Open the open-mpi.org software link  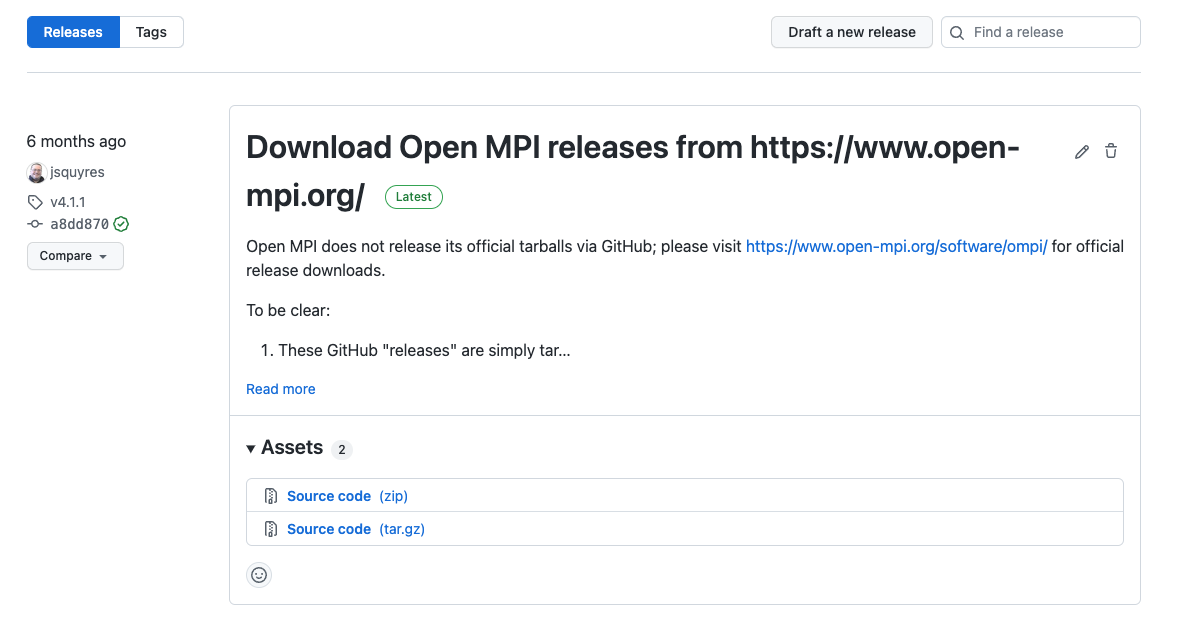(897, 246)
